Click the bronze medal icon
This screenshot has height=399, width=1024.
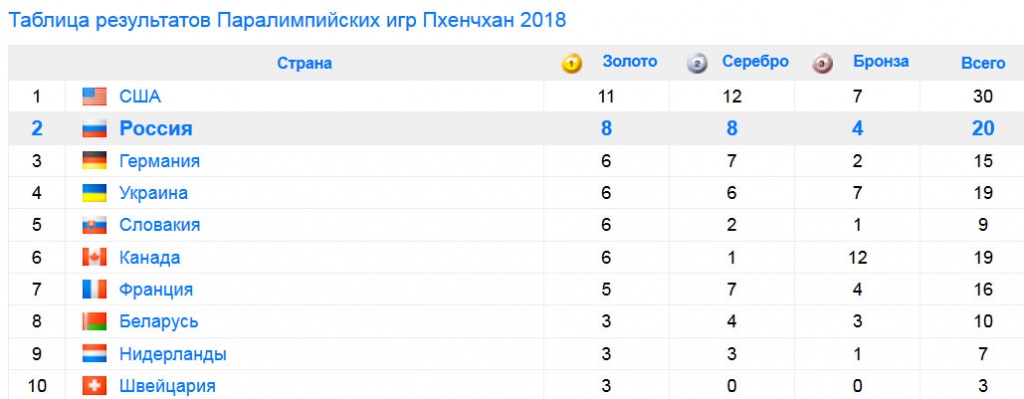[822, 64]
